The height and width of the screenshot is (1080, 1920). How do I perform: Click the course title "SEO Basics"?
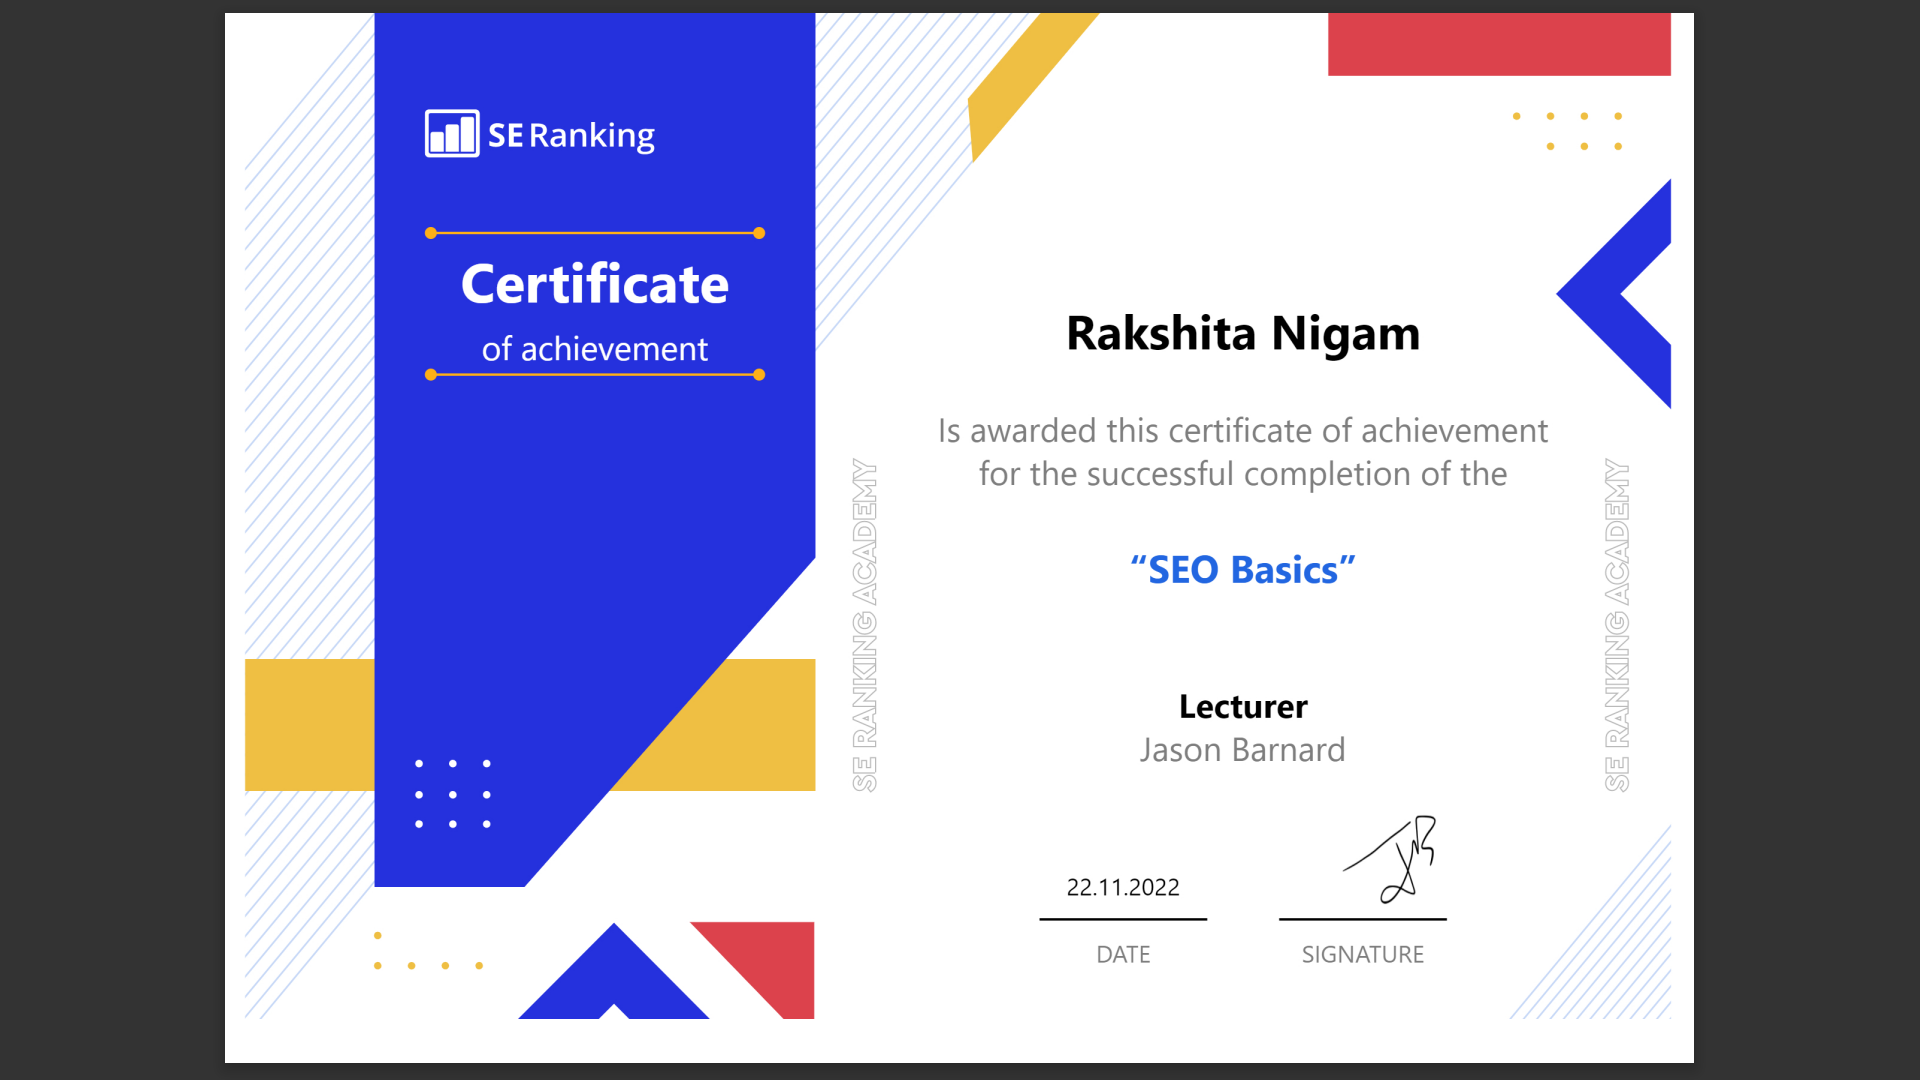pyautogui.click(x=1243, y=570)
